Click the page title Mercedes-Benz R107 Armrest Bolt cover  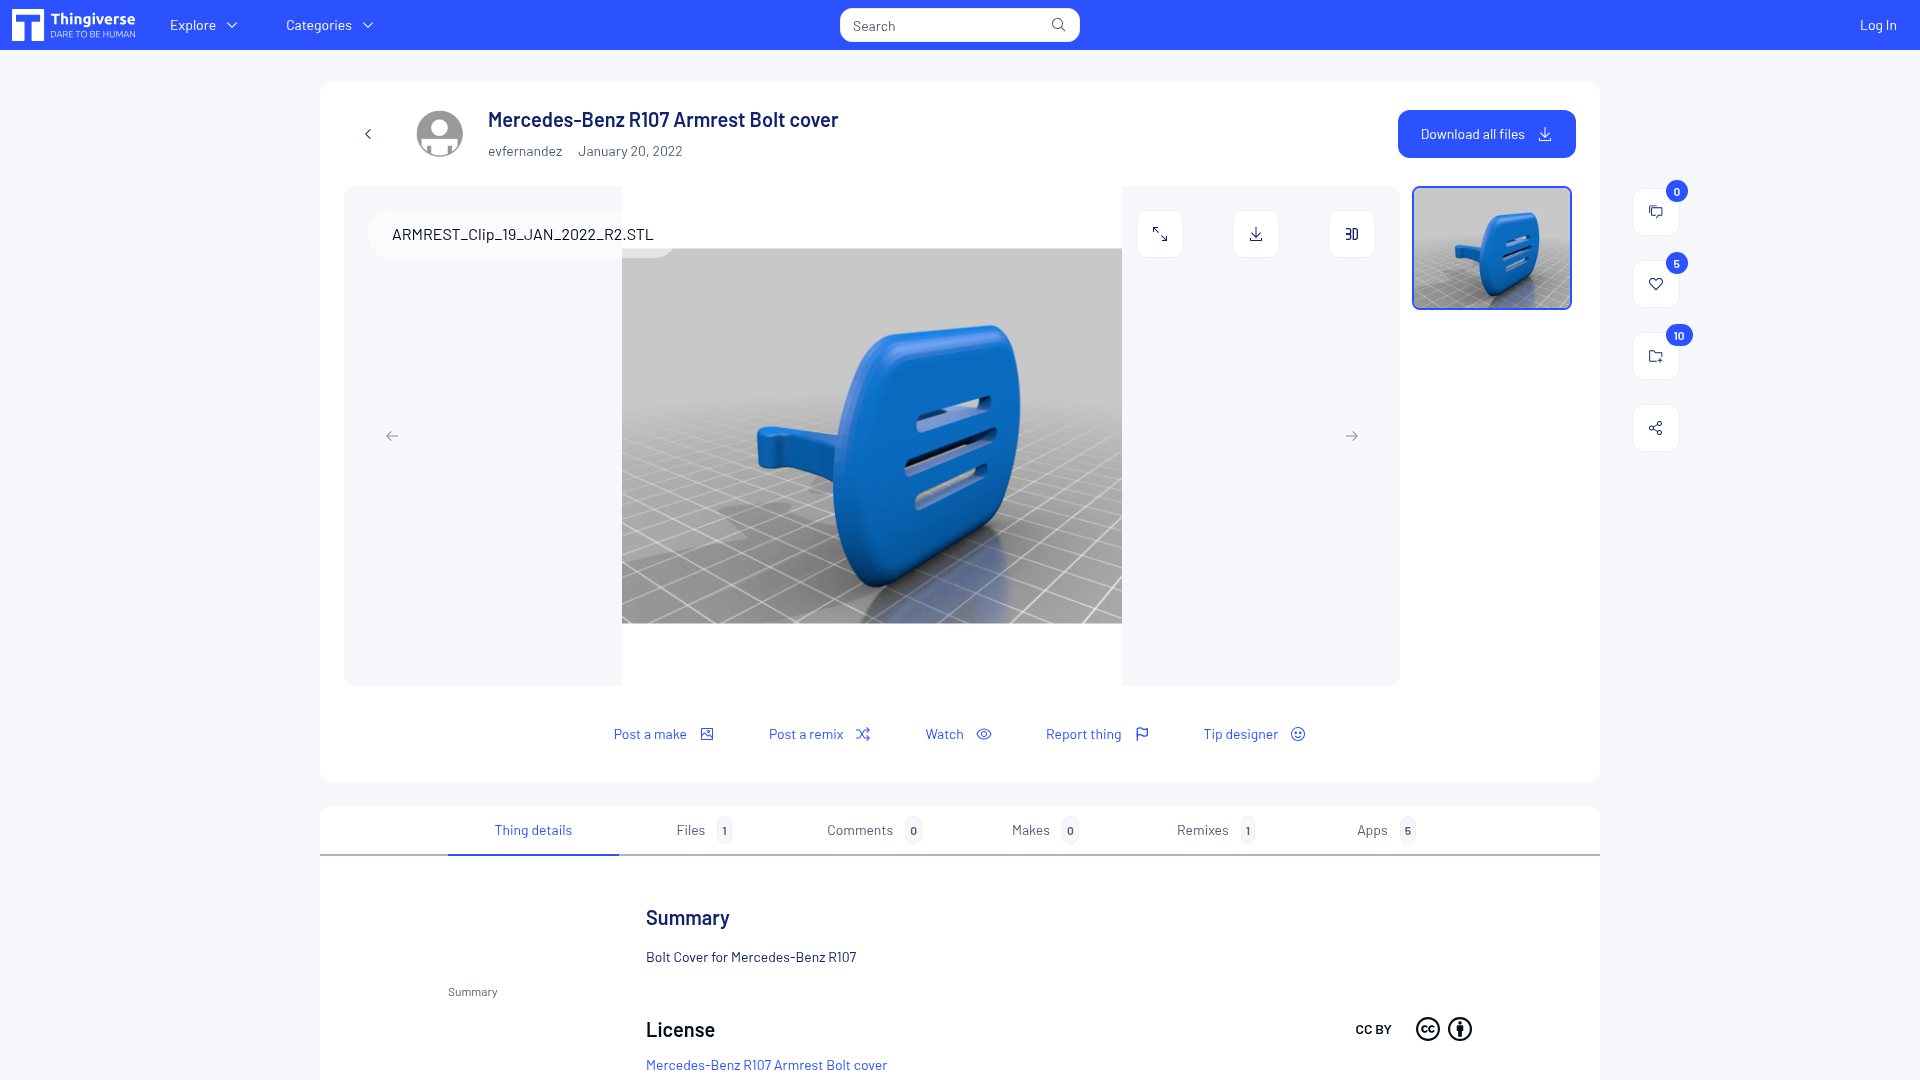(x=663, y=120)
